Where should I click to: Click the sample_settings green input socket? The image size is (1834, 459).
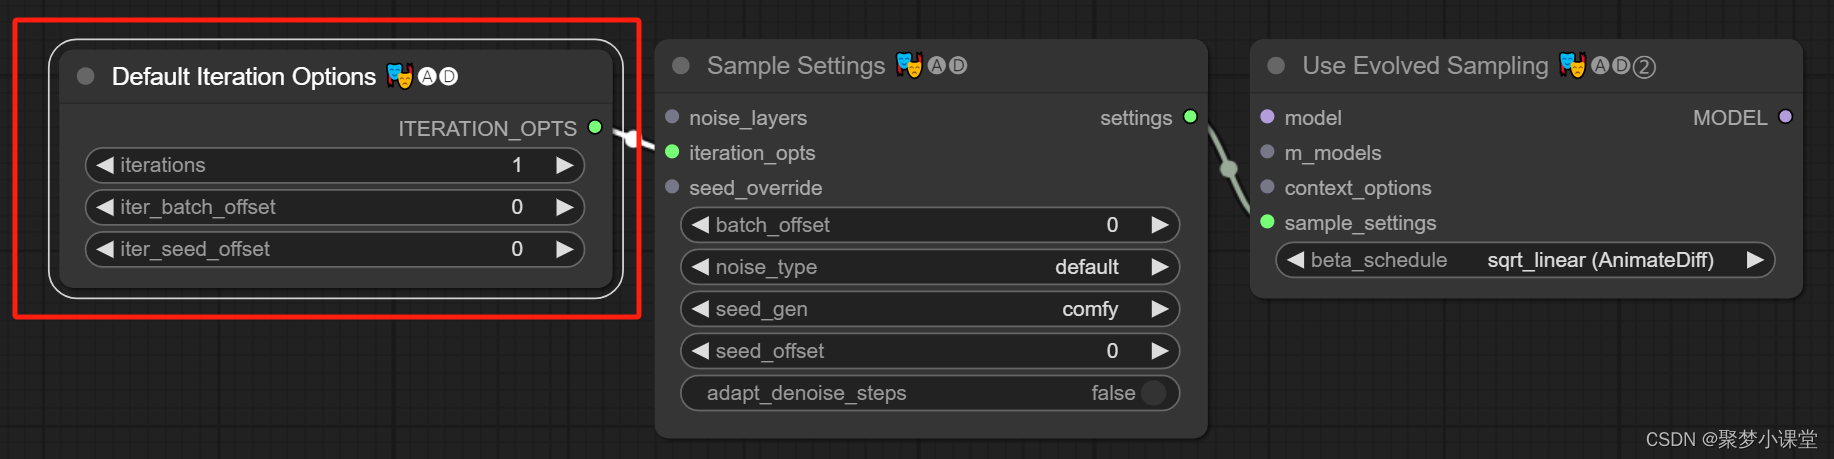[x=1267, y=222]
